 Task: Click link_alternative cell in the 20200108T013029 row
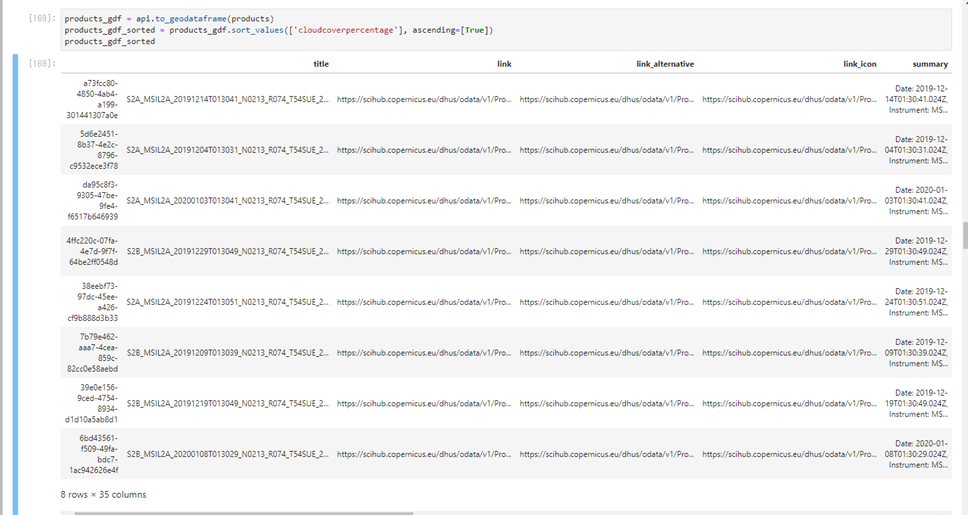(x=607, y=453)
